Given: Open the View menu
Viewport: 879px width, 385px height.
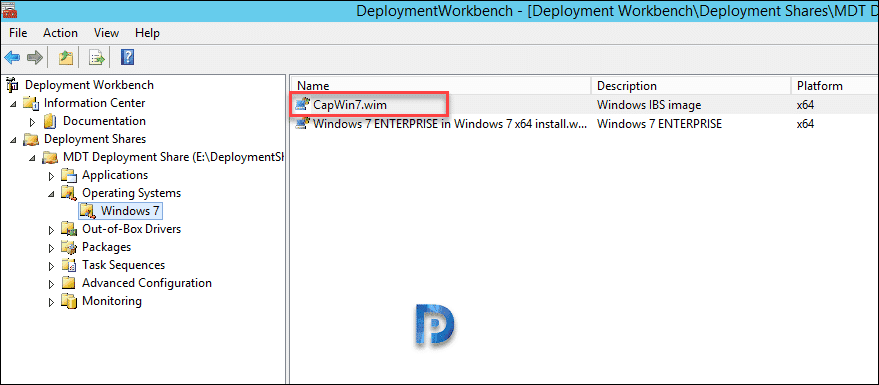Looking at the screenshot, I should pos(107,33).
